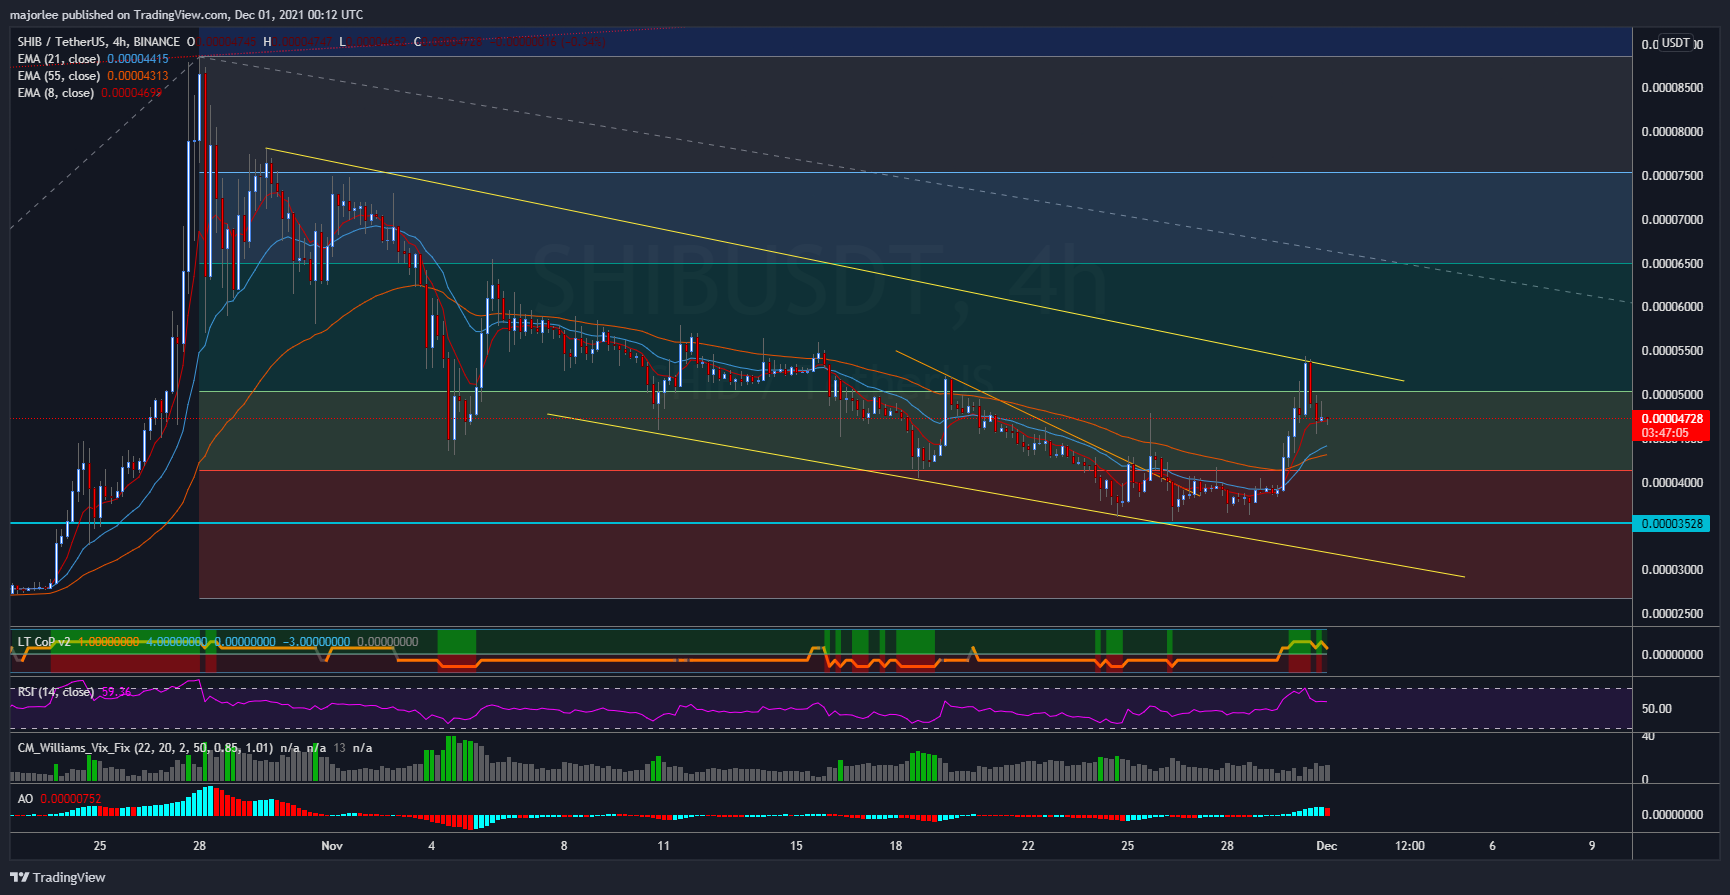
Task: Click the 0.00002500 price axis label
Action: [1672, 614]
